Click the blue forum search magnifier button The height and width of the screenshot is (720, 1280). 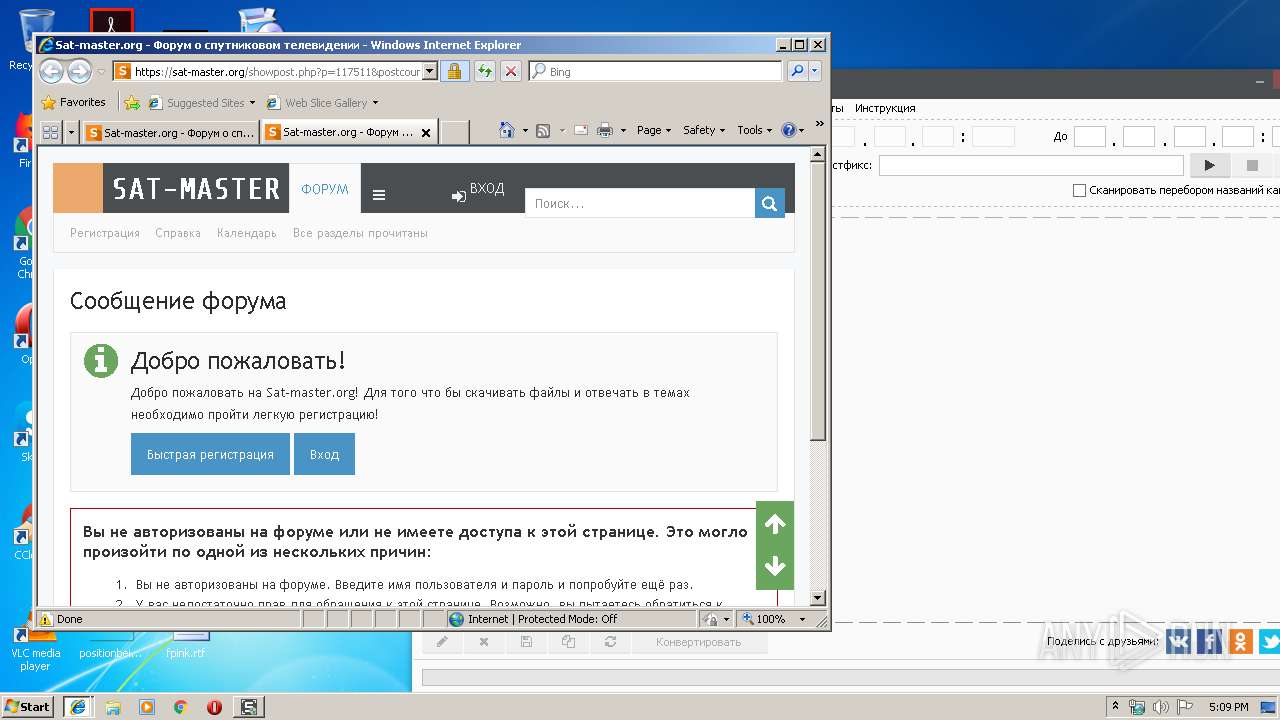pyautogui.click(x=769, y=203)
